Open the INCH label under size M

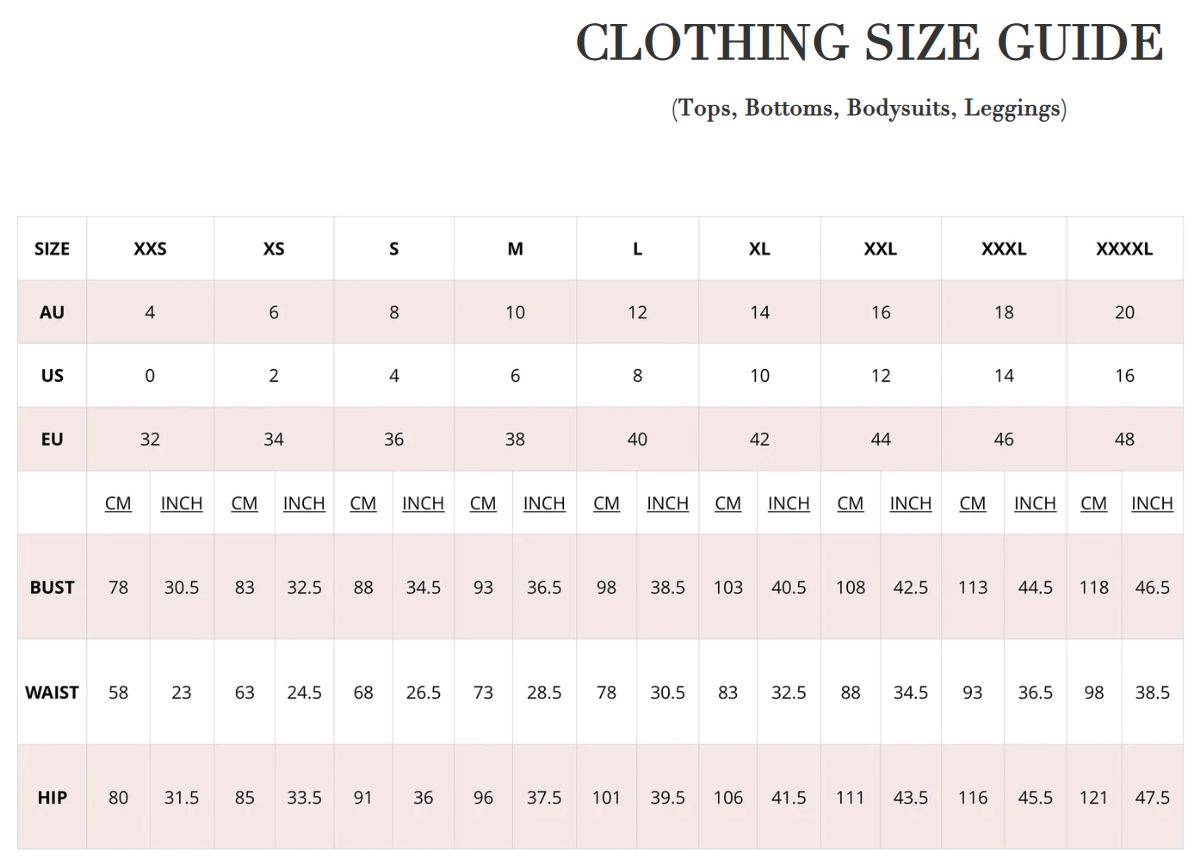click(544, 503)
